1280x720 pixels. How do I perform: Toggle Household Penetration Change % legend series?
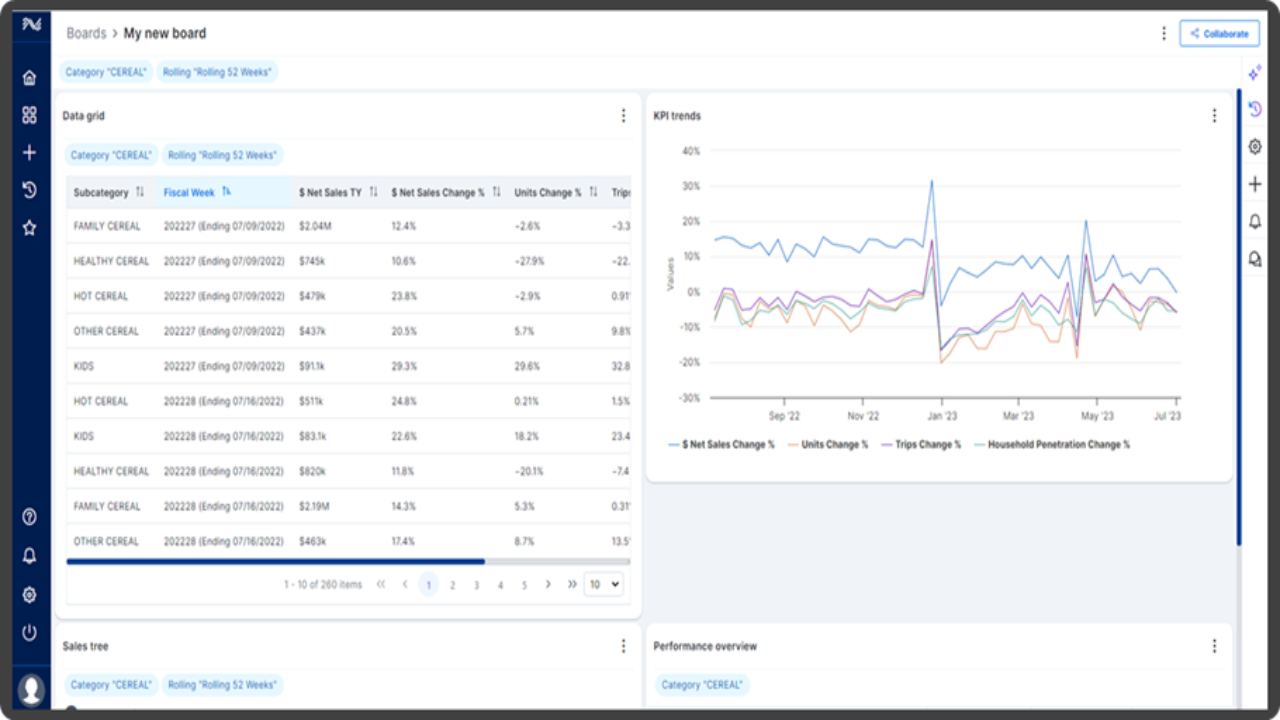click(x=1051, y=444)
